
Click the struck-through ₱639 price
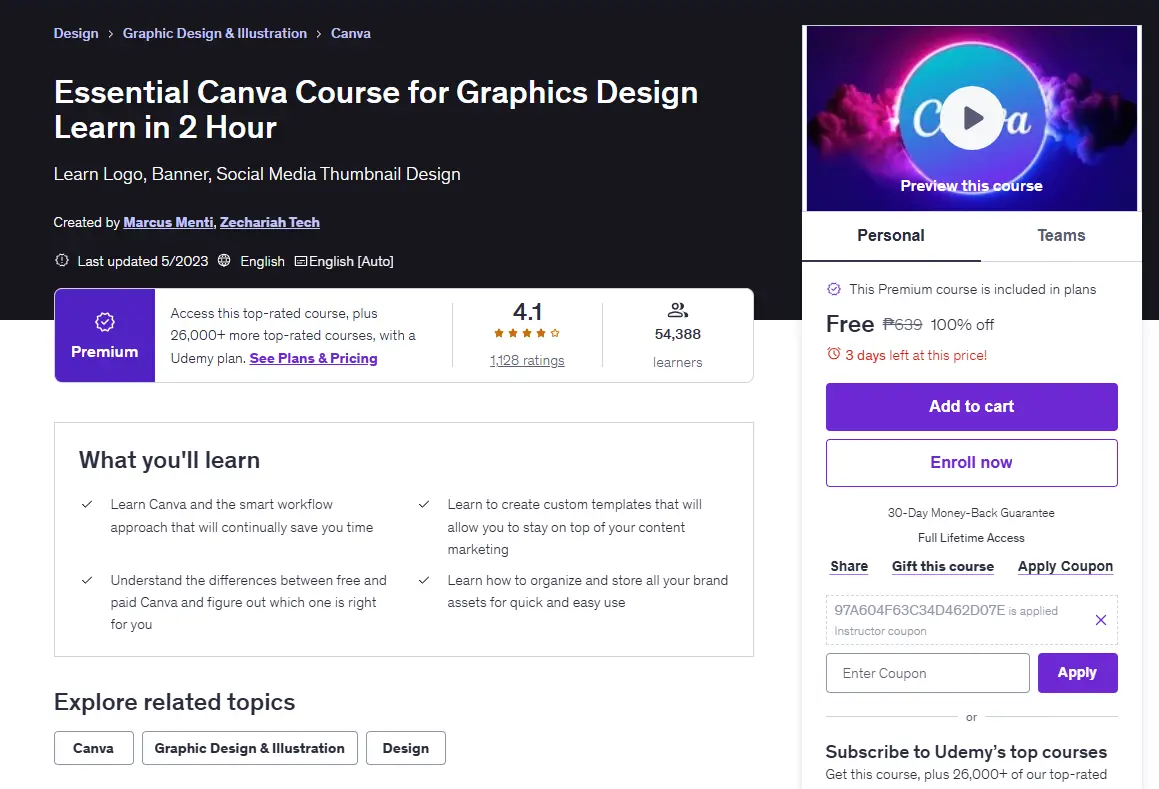click(903, 325)
